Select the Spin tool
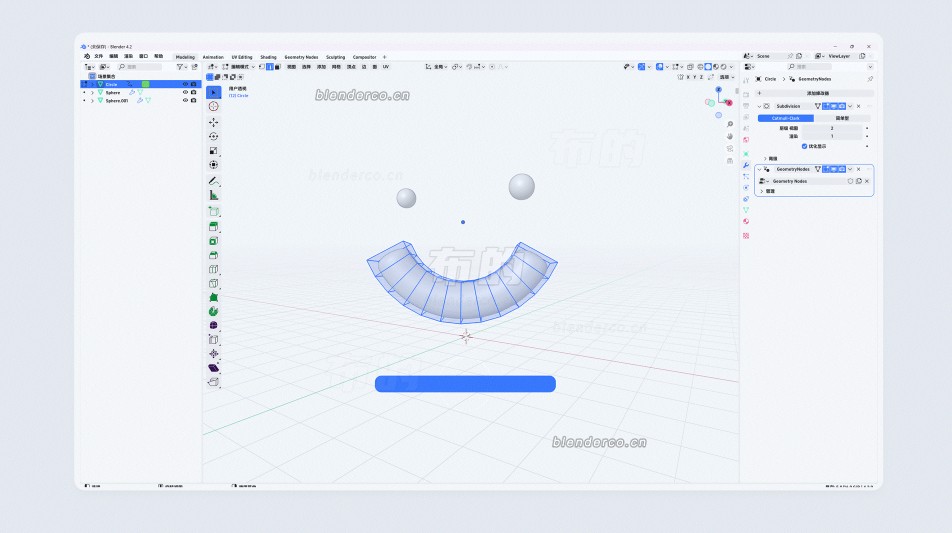The height and width of the screenshot is (533, 952). click(214, 311)
